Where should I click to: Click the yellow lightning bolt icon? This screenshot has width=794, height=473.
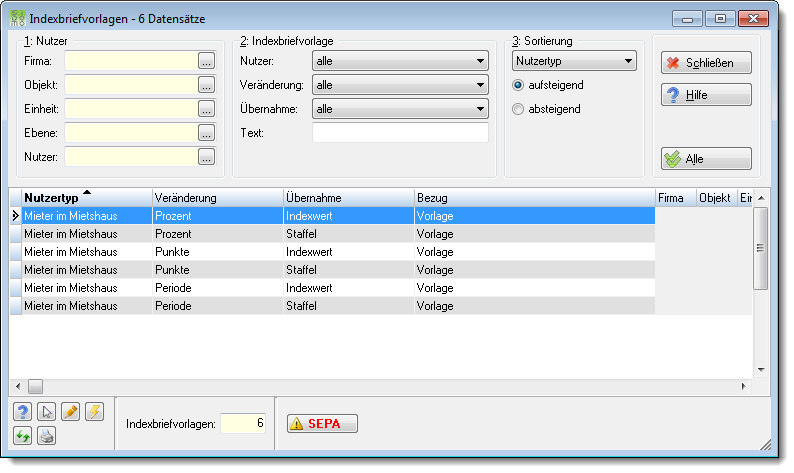click(94, 412)
